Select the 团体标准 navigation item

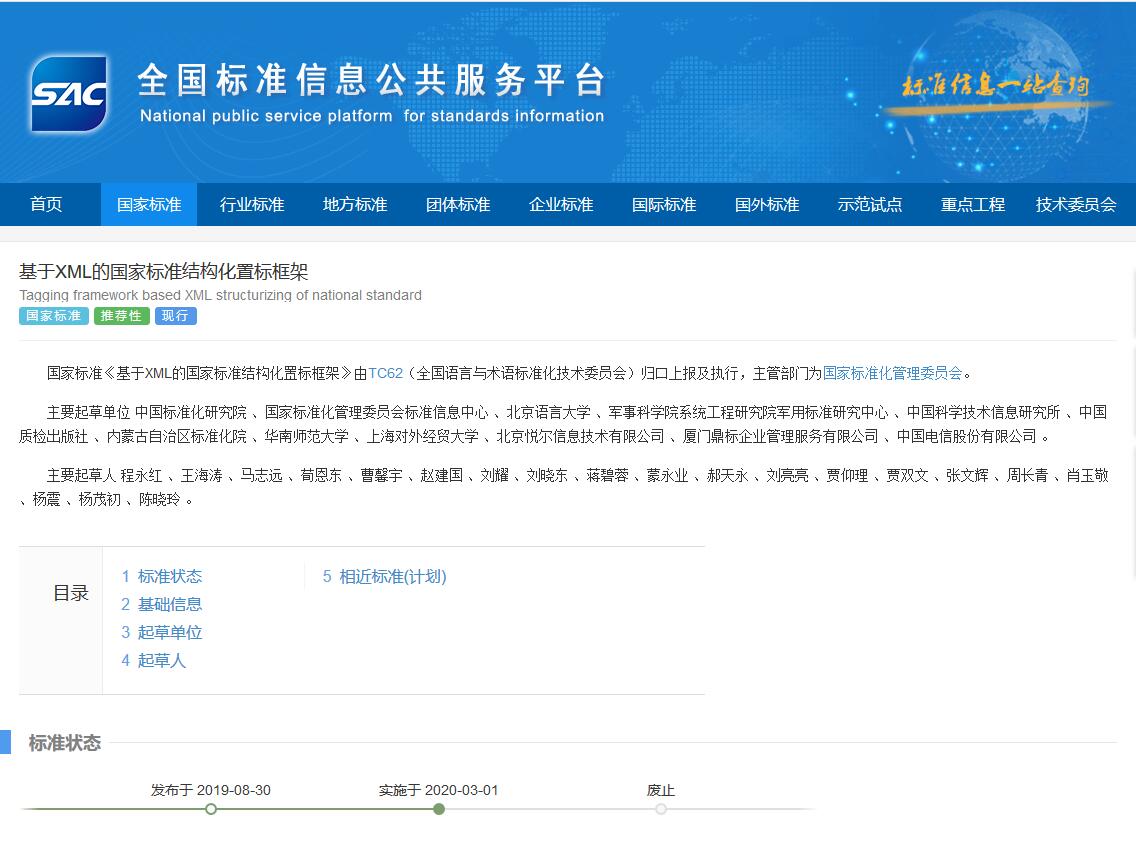tap(457, 204)
